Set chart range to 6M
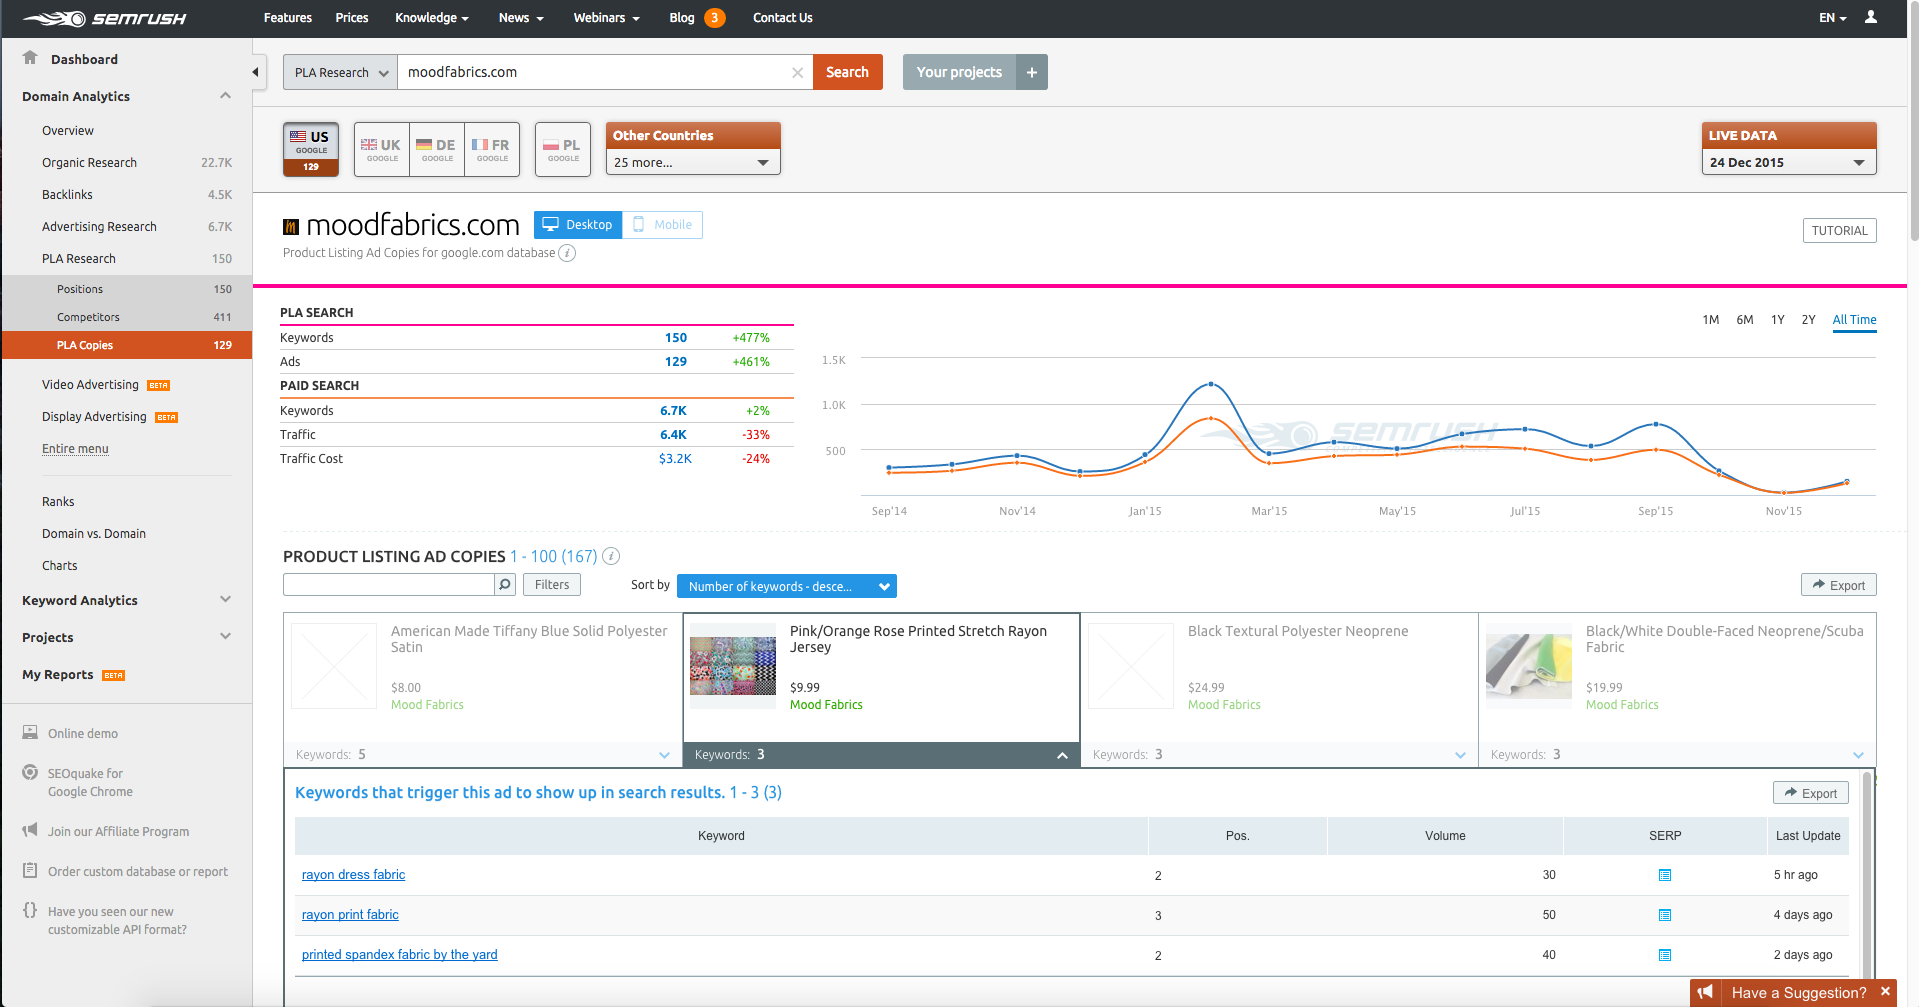Screen dimensions: 1919x1007 pos(1745,320)
